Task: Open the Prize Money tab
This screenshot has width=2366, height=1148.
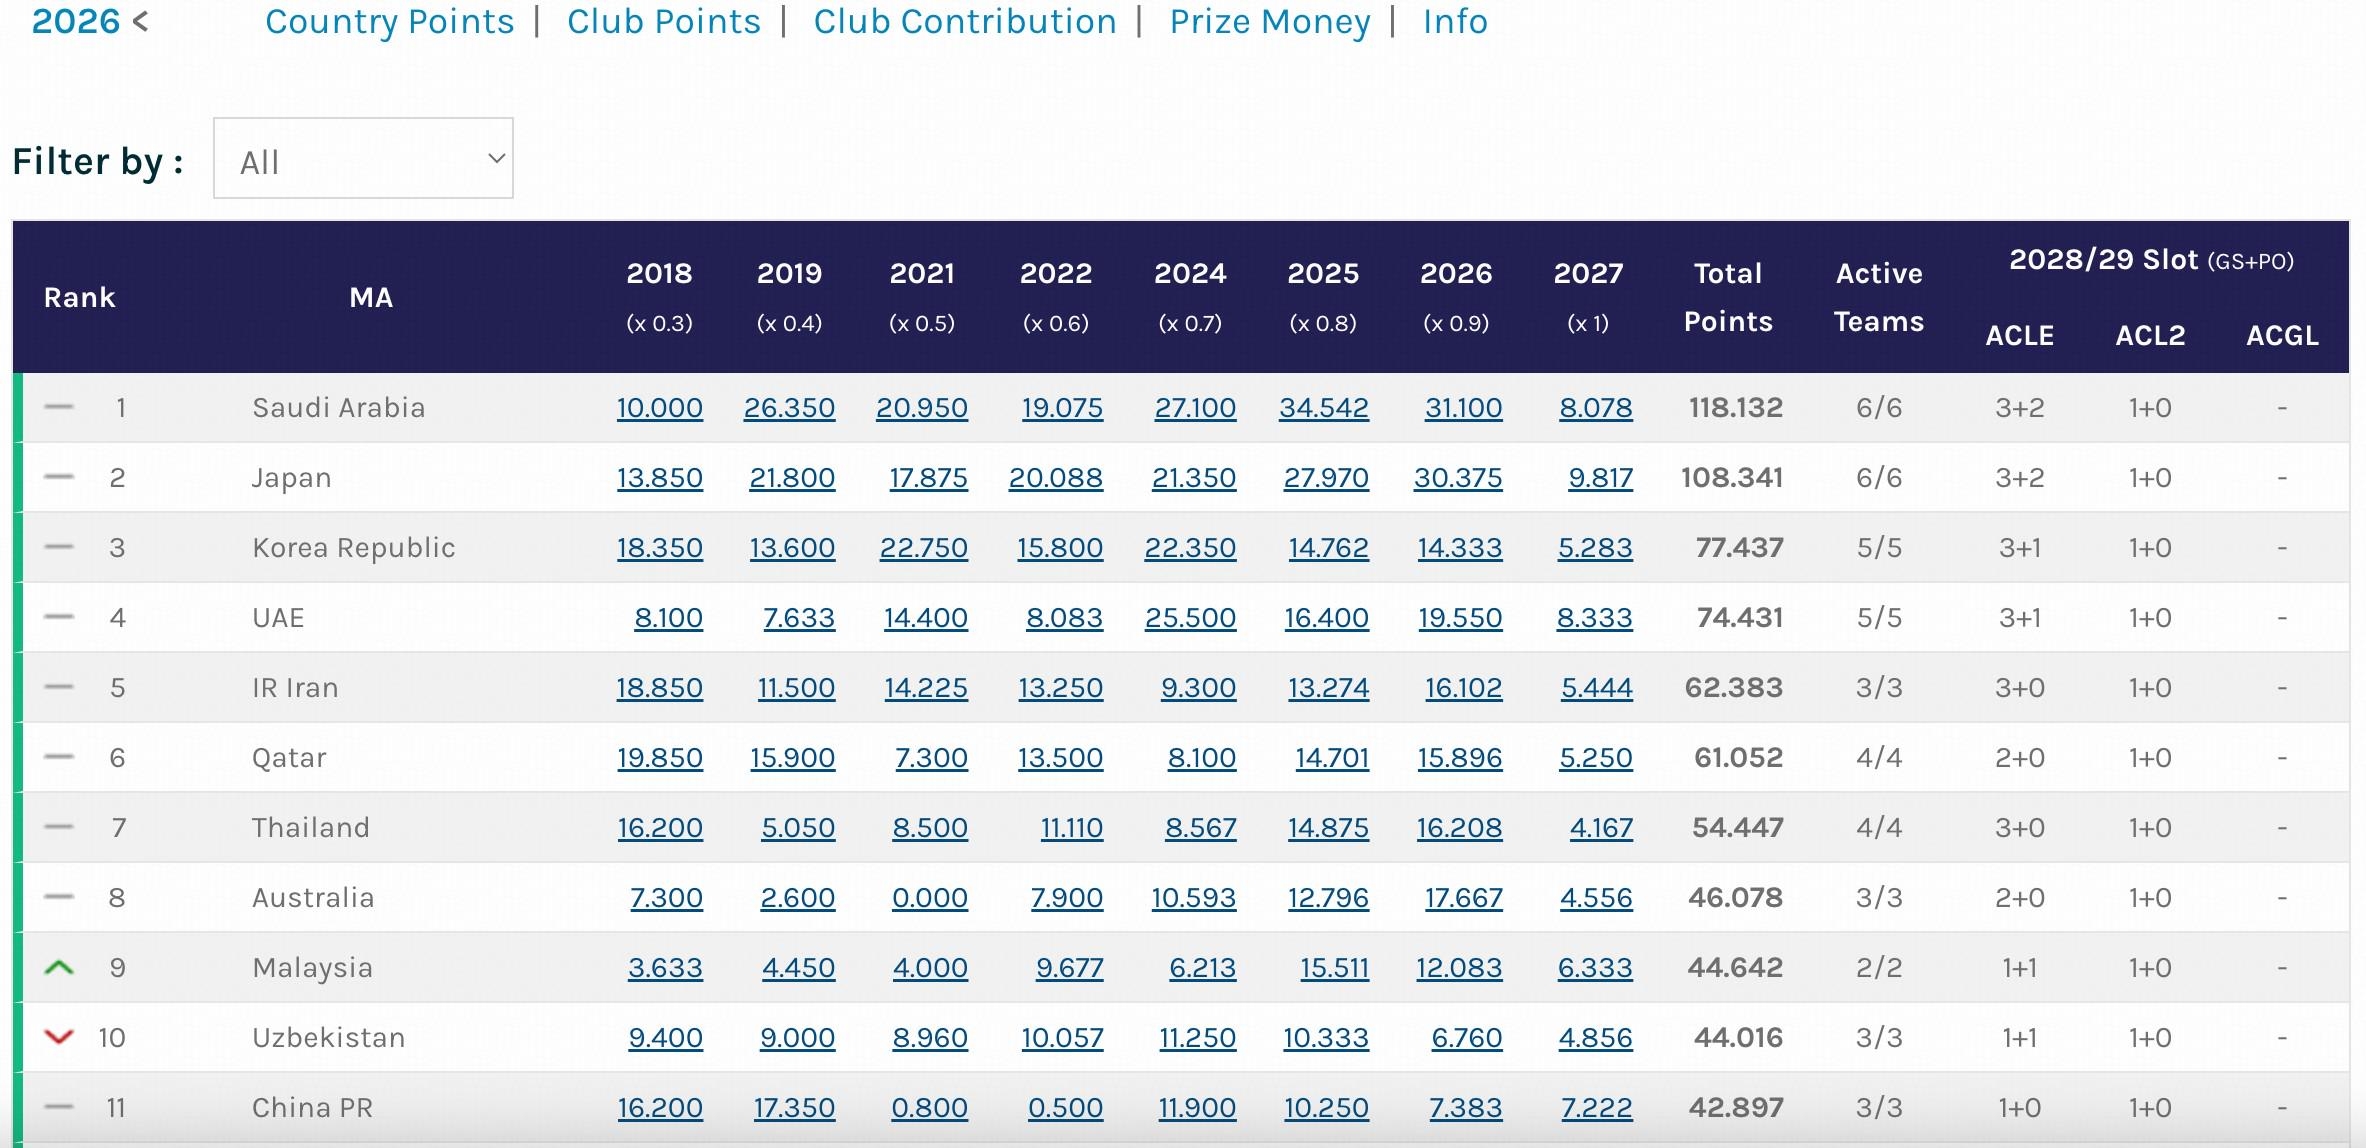Action: tap(1270, 21)
